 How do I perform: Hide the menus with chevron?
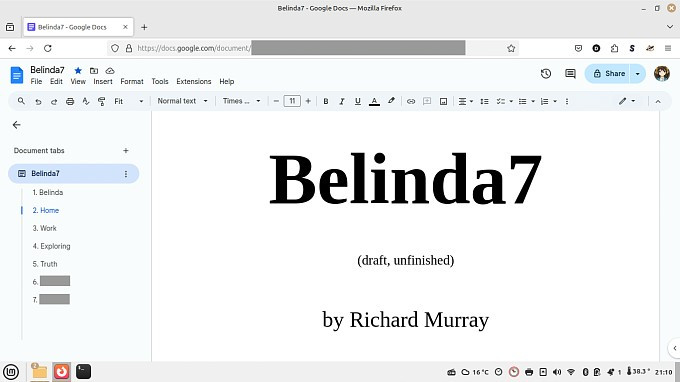click(x=658, y=101)
